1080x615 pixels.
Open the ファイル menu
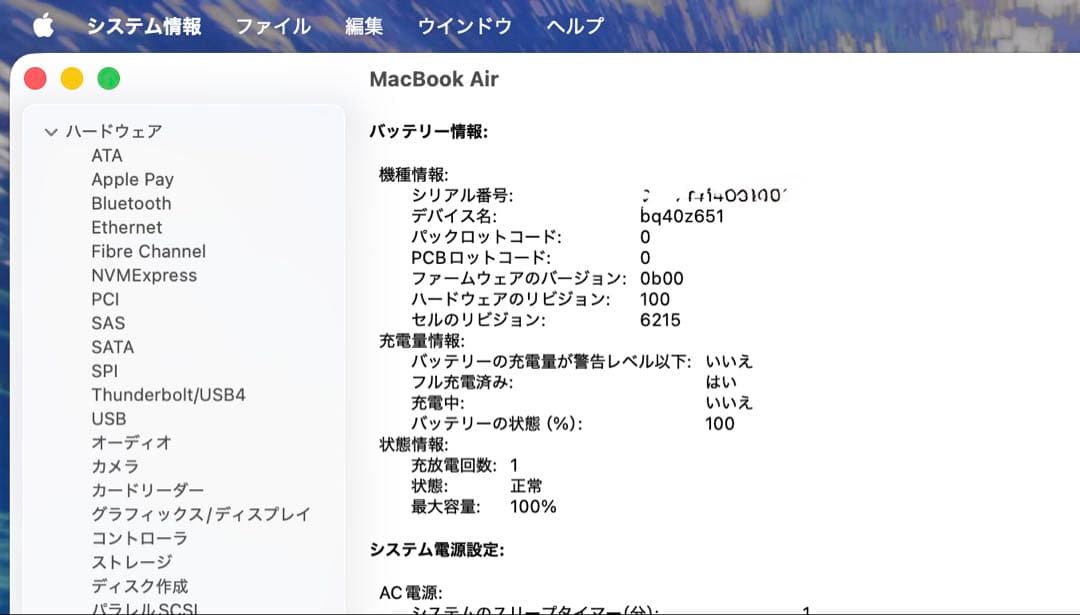click(x=272, y=26)
